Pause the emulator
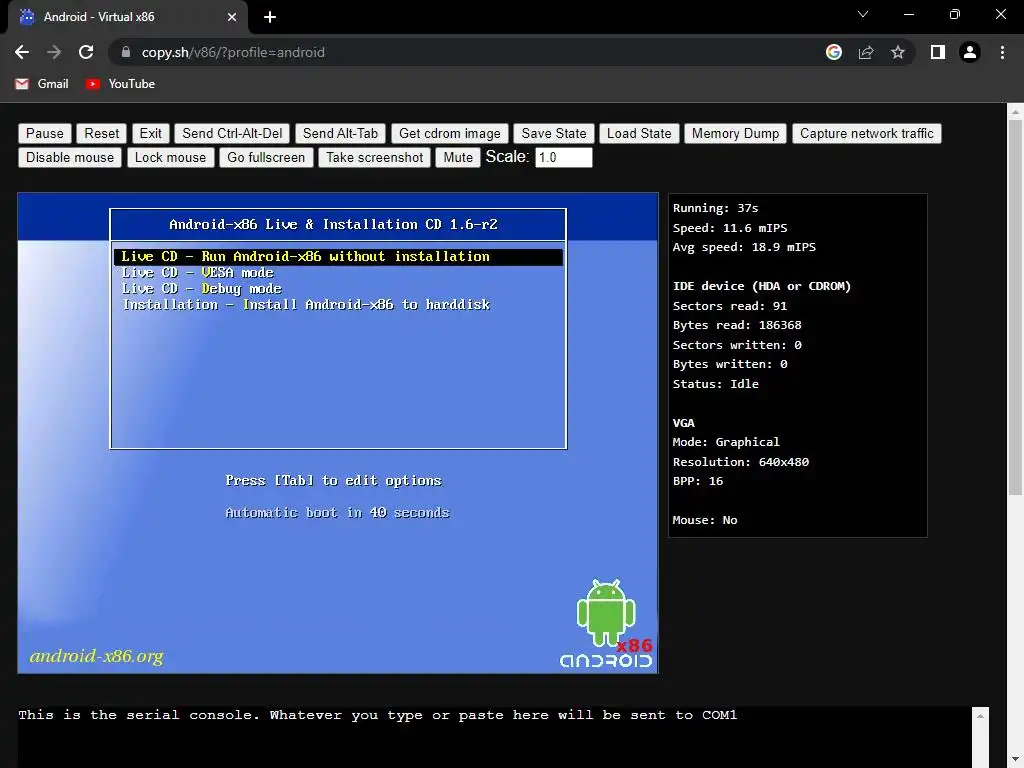This screenshot has height=768, width=1024. [44, 133]
